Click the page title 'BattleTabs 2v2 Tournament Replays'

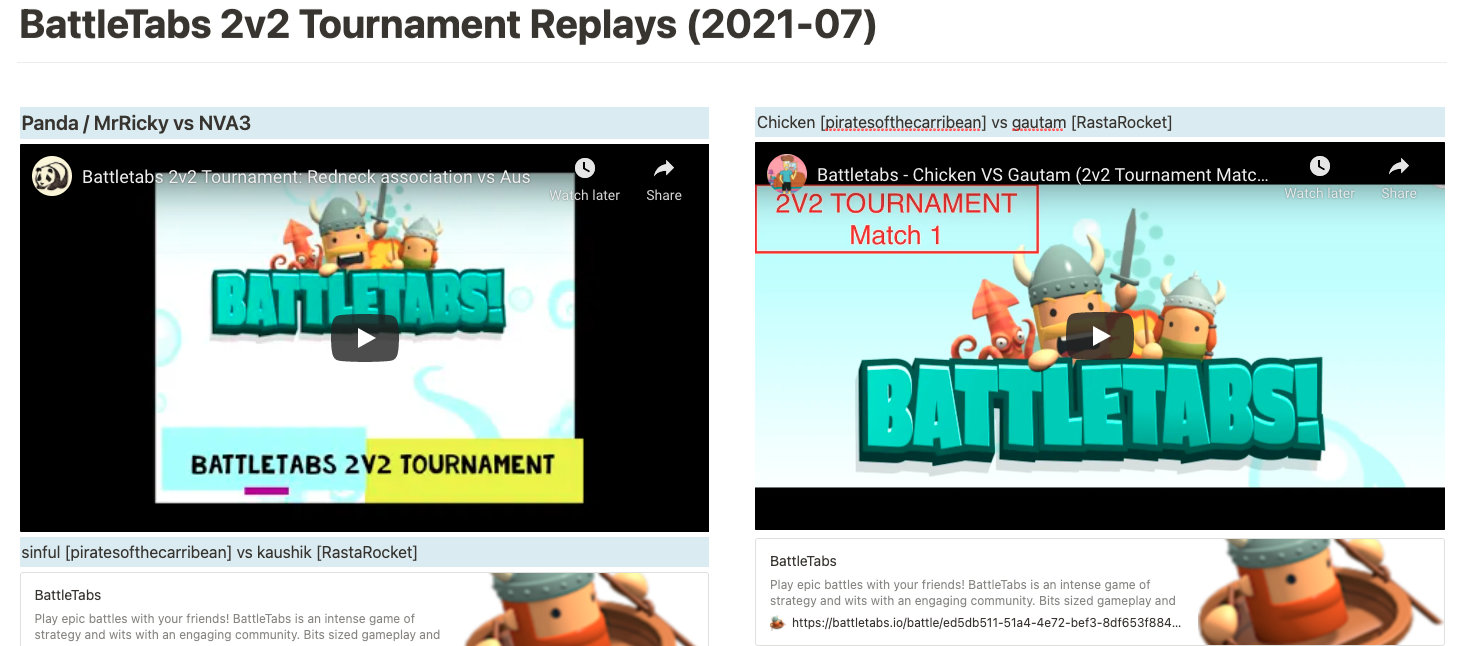[448, 24]
